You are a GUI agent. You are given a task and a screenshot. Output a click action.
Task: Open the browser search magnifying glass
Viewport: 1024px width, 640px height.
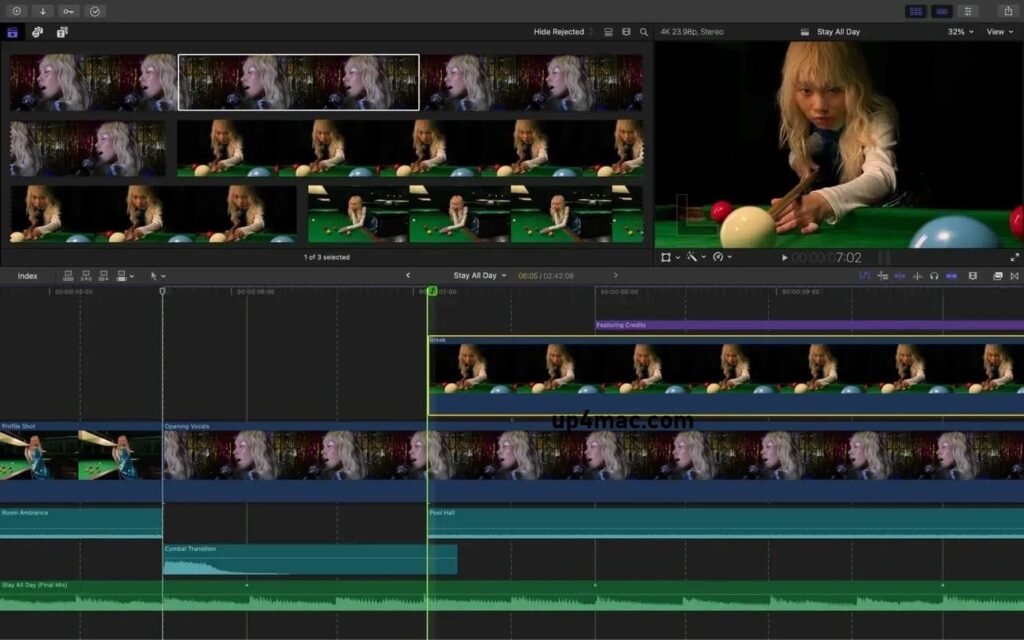644,31
